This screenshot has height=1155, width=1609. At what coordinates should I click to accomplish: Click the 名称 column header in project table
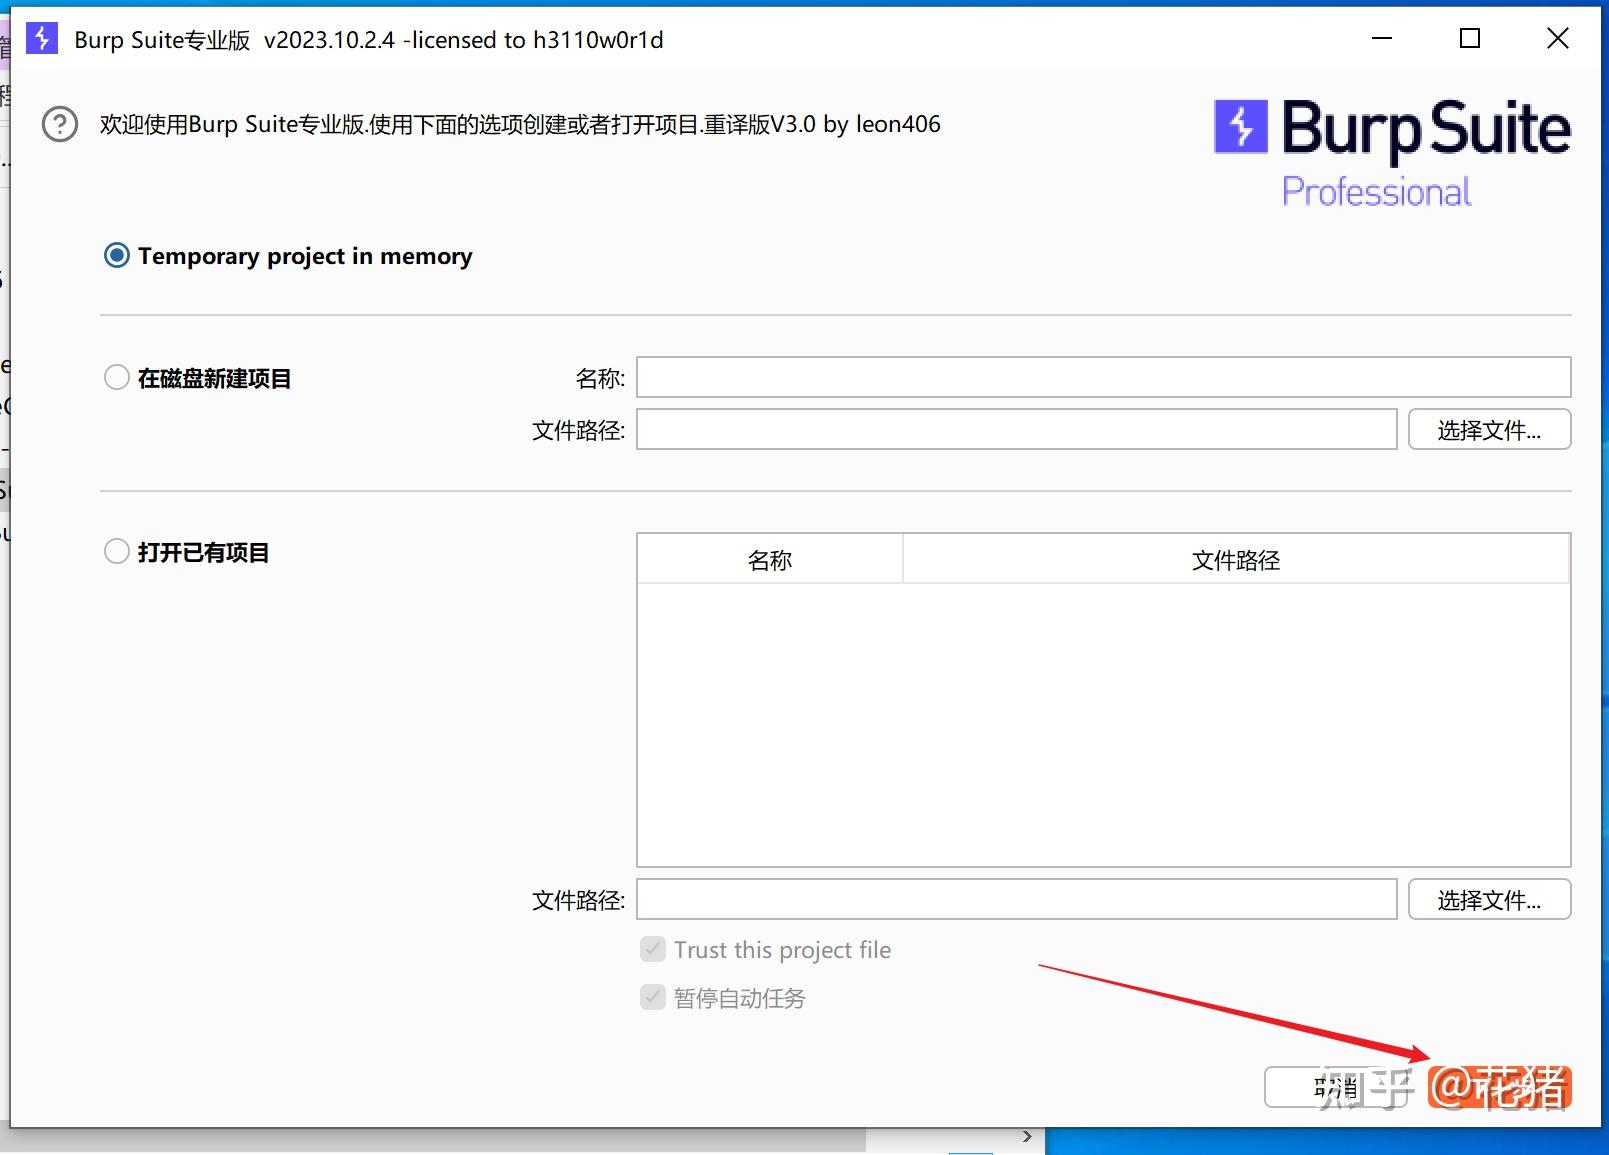770,559
